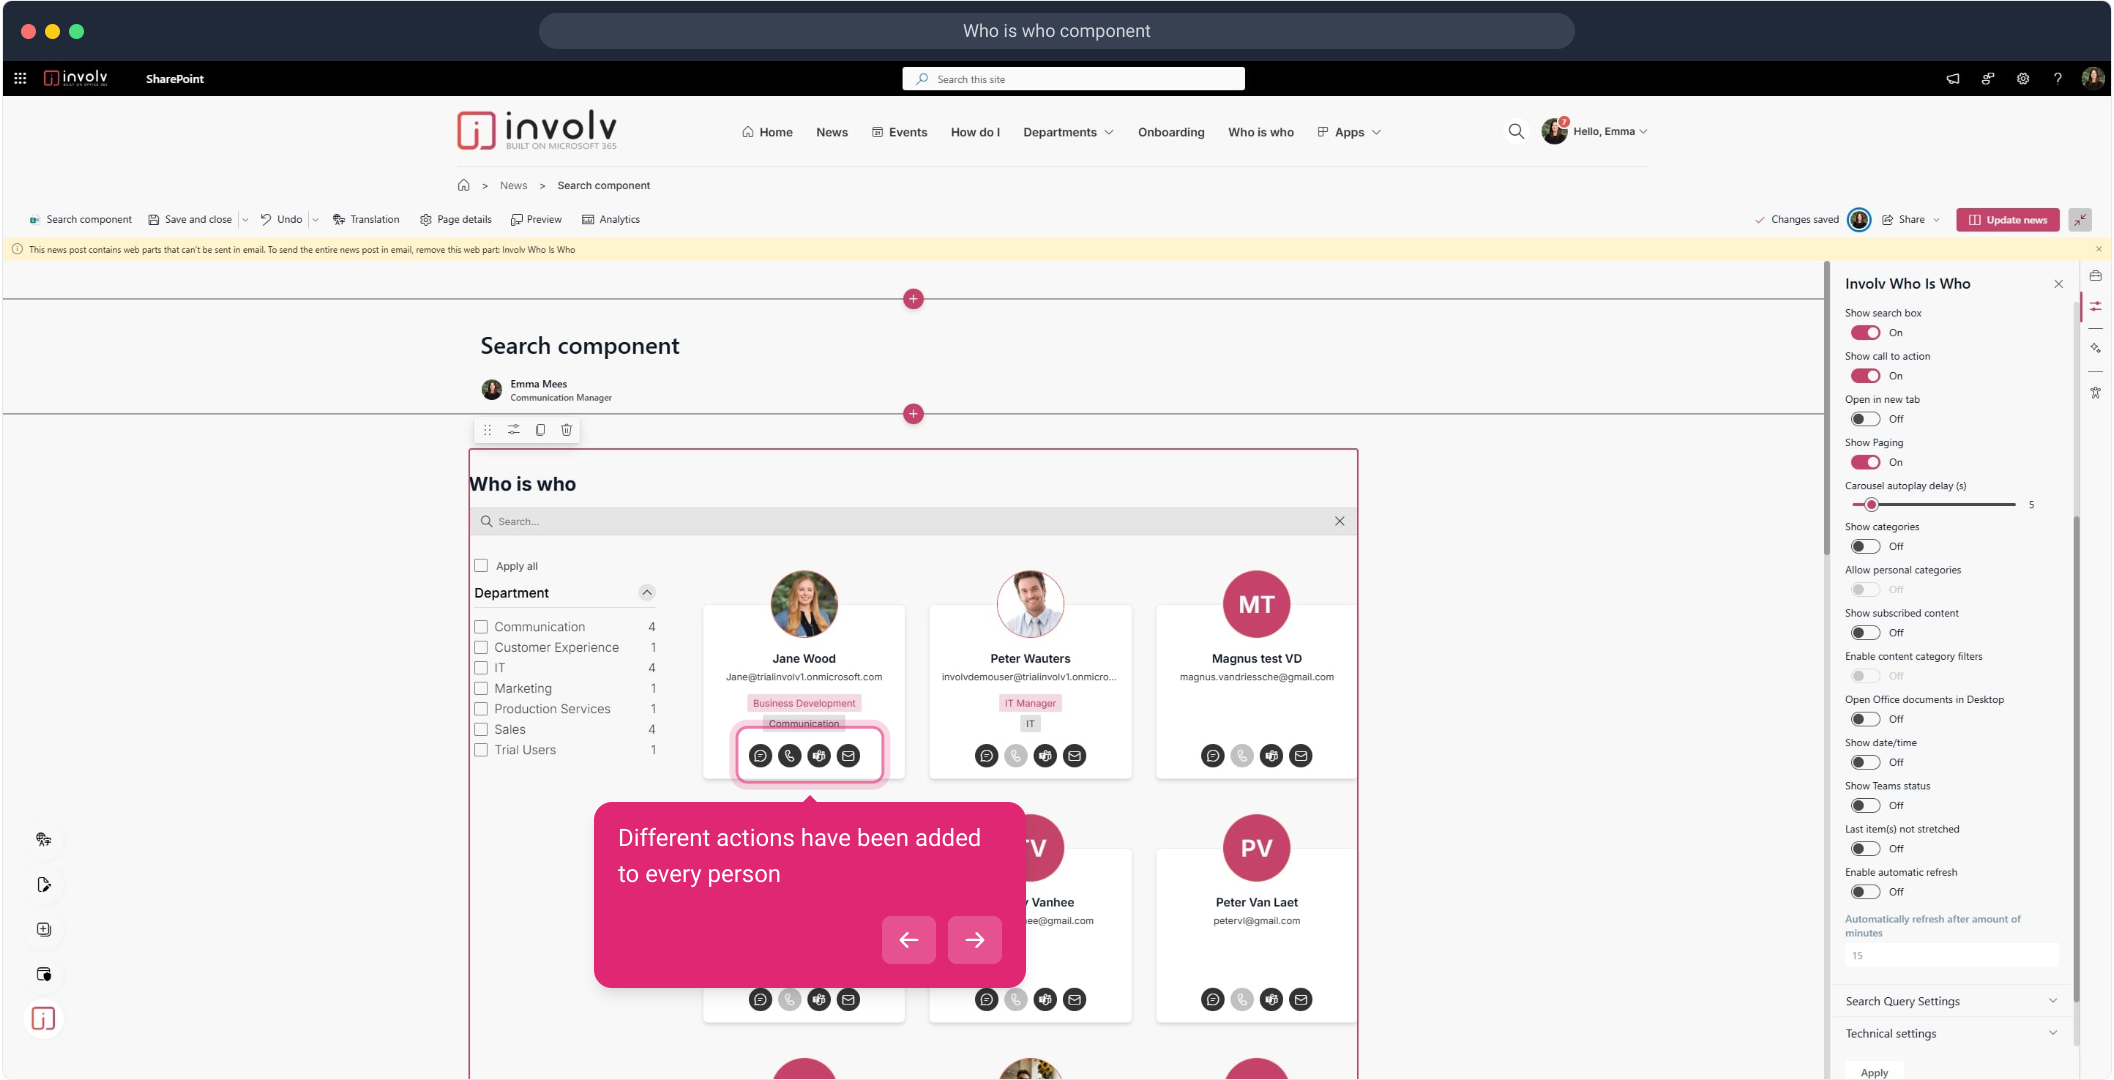
Task: Enable Show Teams status switch
Action: (1865, 805)
